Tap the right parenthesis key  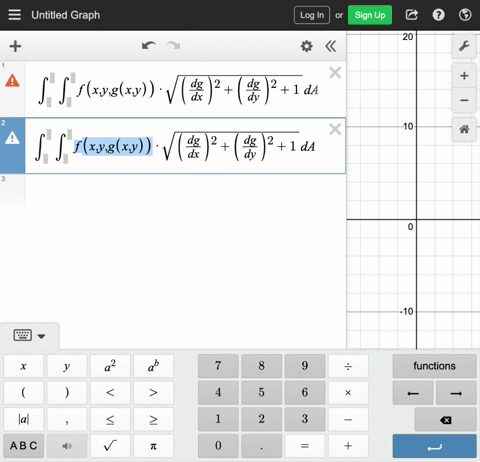67,393
